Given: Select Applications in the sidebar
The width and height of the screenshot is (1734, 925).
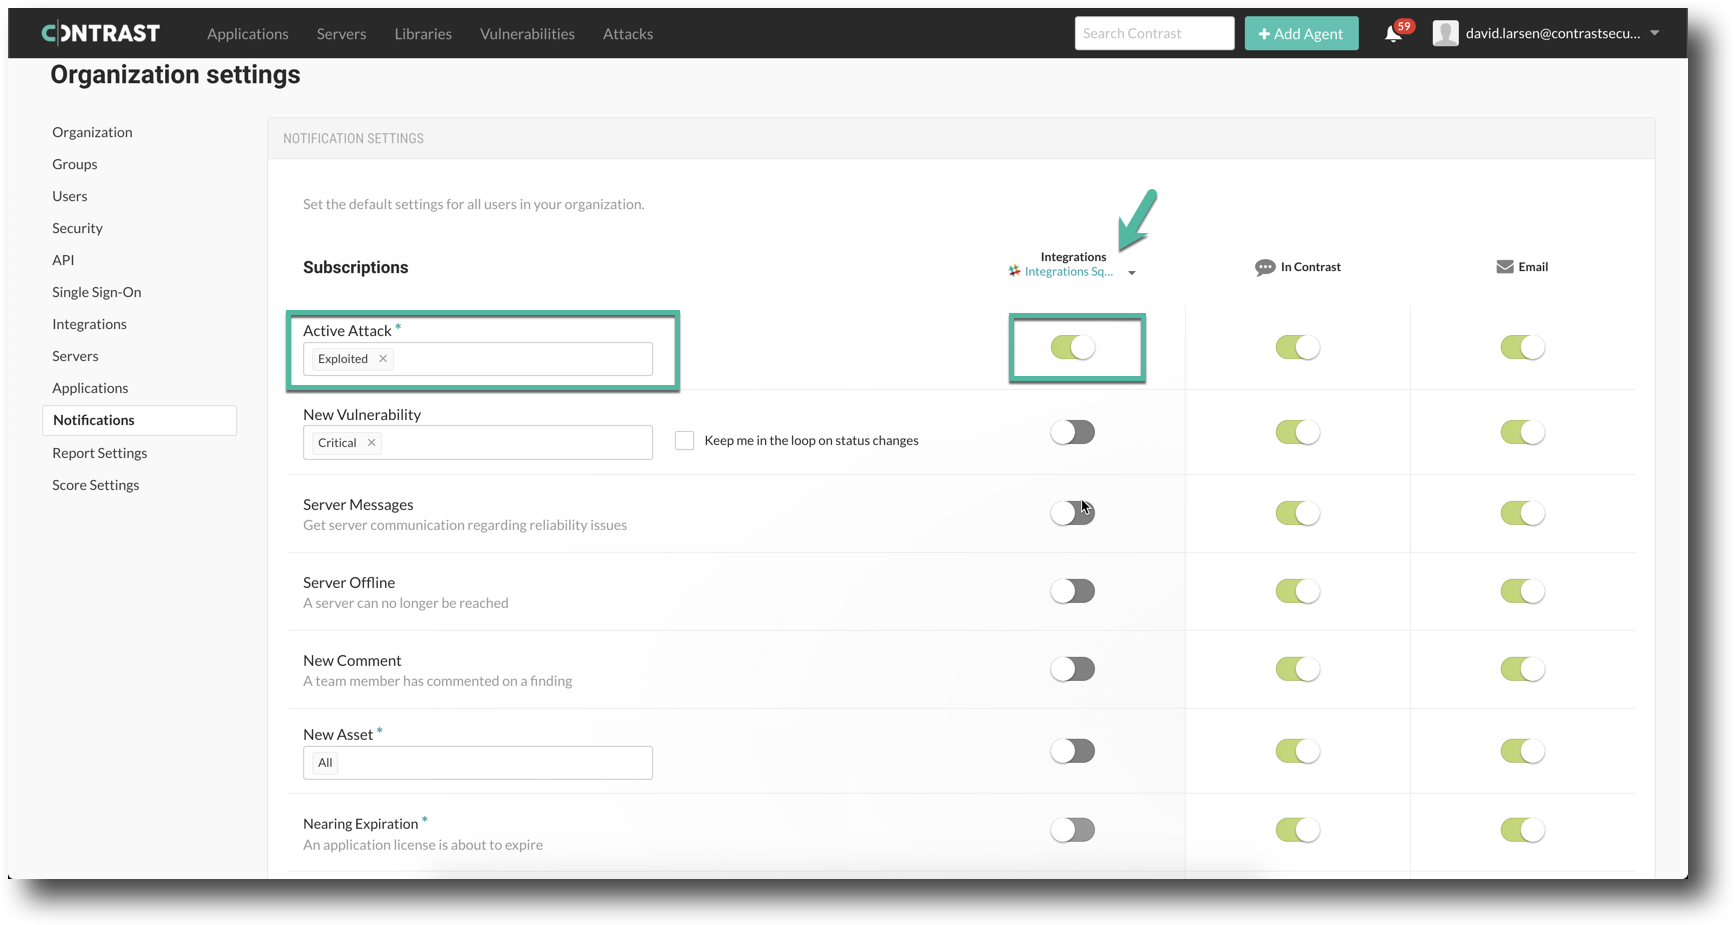Looking at the screenshot, I should pyautogui.click(x=90, y=388).
